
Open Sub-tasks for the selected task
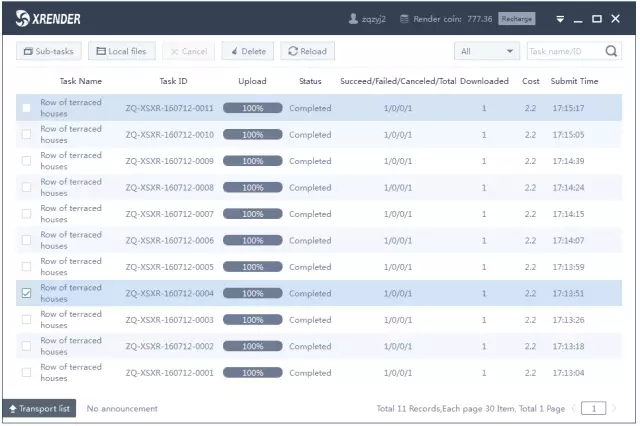click(x=49, y=51)
